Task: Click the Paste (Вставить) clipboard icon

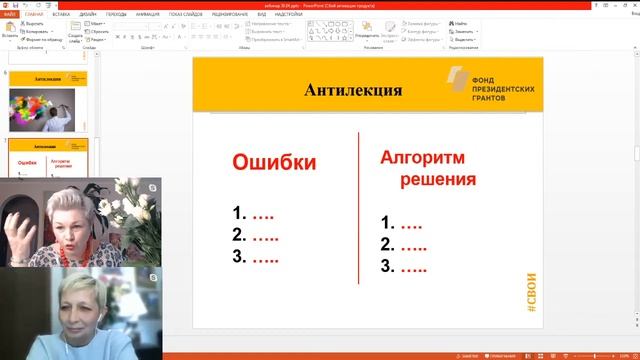Action: click(10, 27)
